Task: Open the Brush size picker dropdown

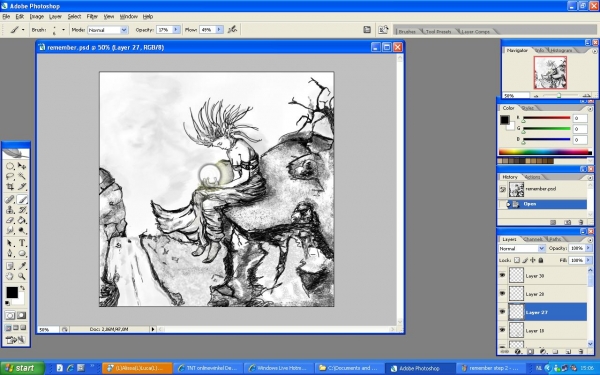Action: [x=63, y=29]
